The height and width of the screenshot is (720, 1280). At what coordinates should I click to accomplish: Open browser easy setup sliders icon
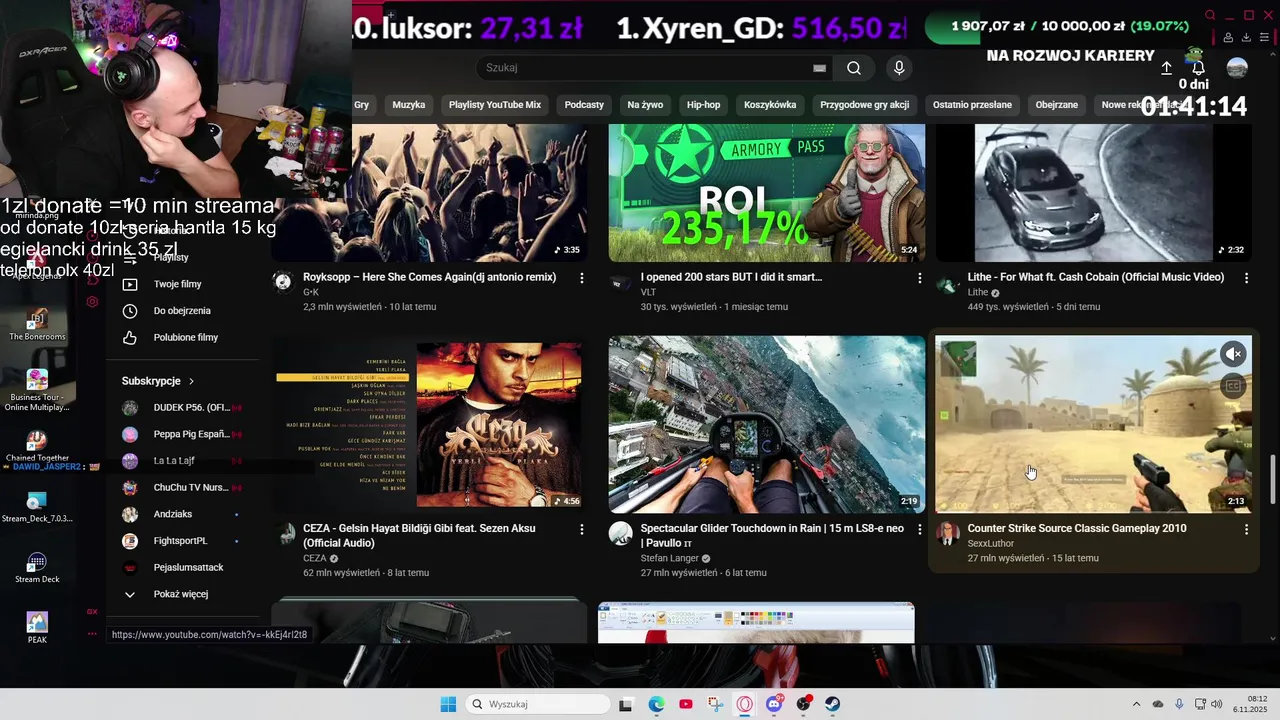(1265, 37)
